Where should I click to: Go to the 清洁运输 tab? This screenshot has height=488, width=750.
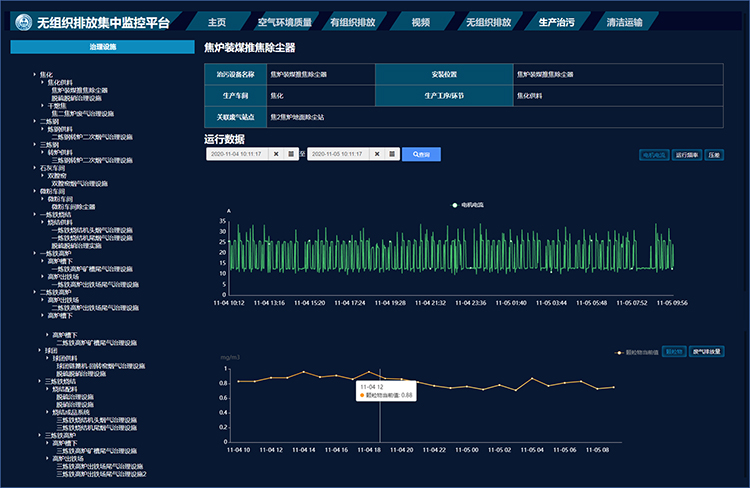pos(625,22)
